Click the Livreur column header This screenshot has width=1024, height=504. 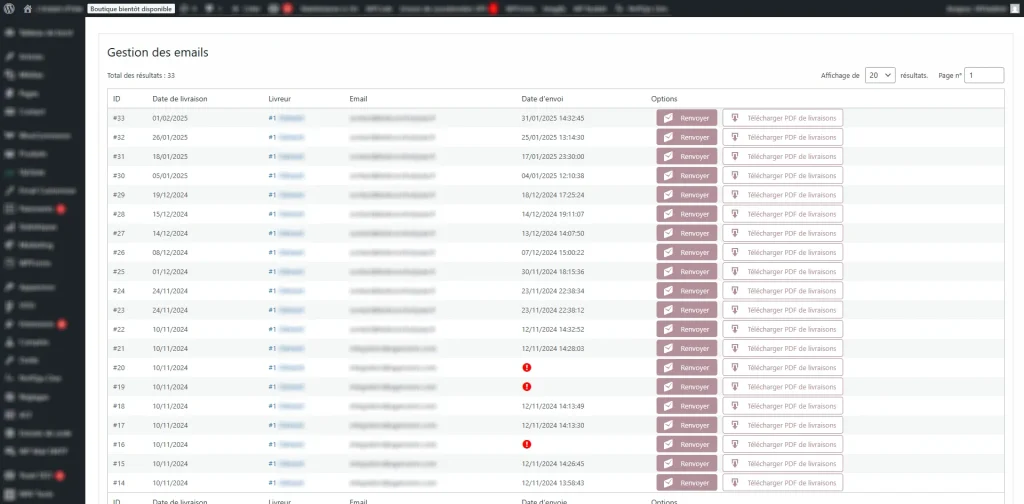(x=280, y=99)
